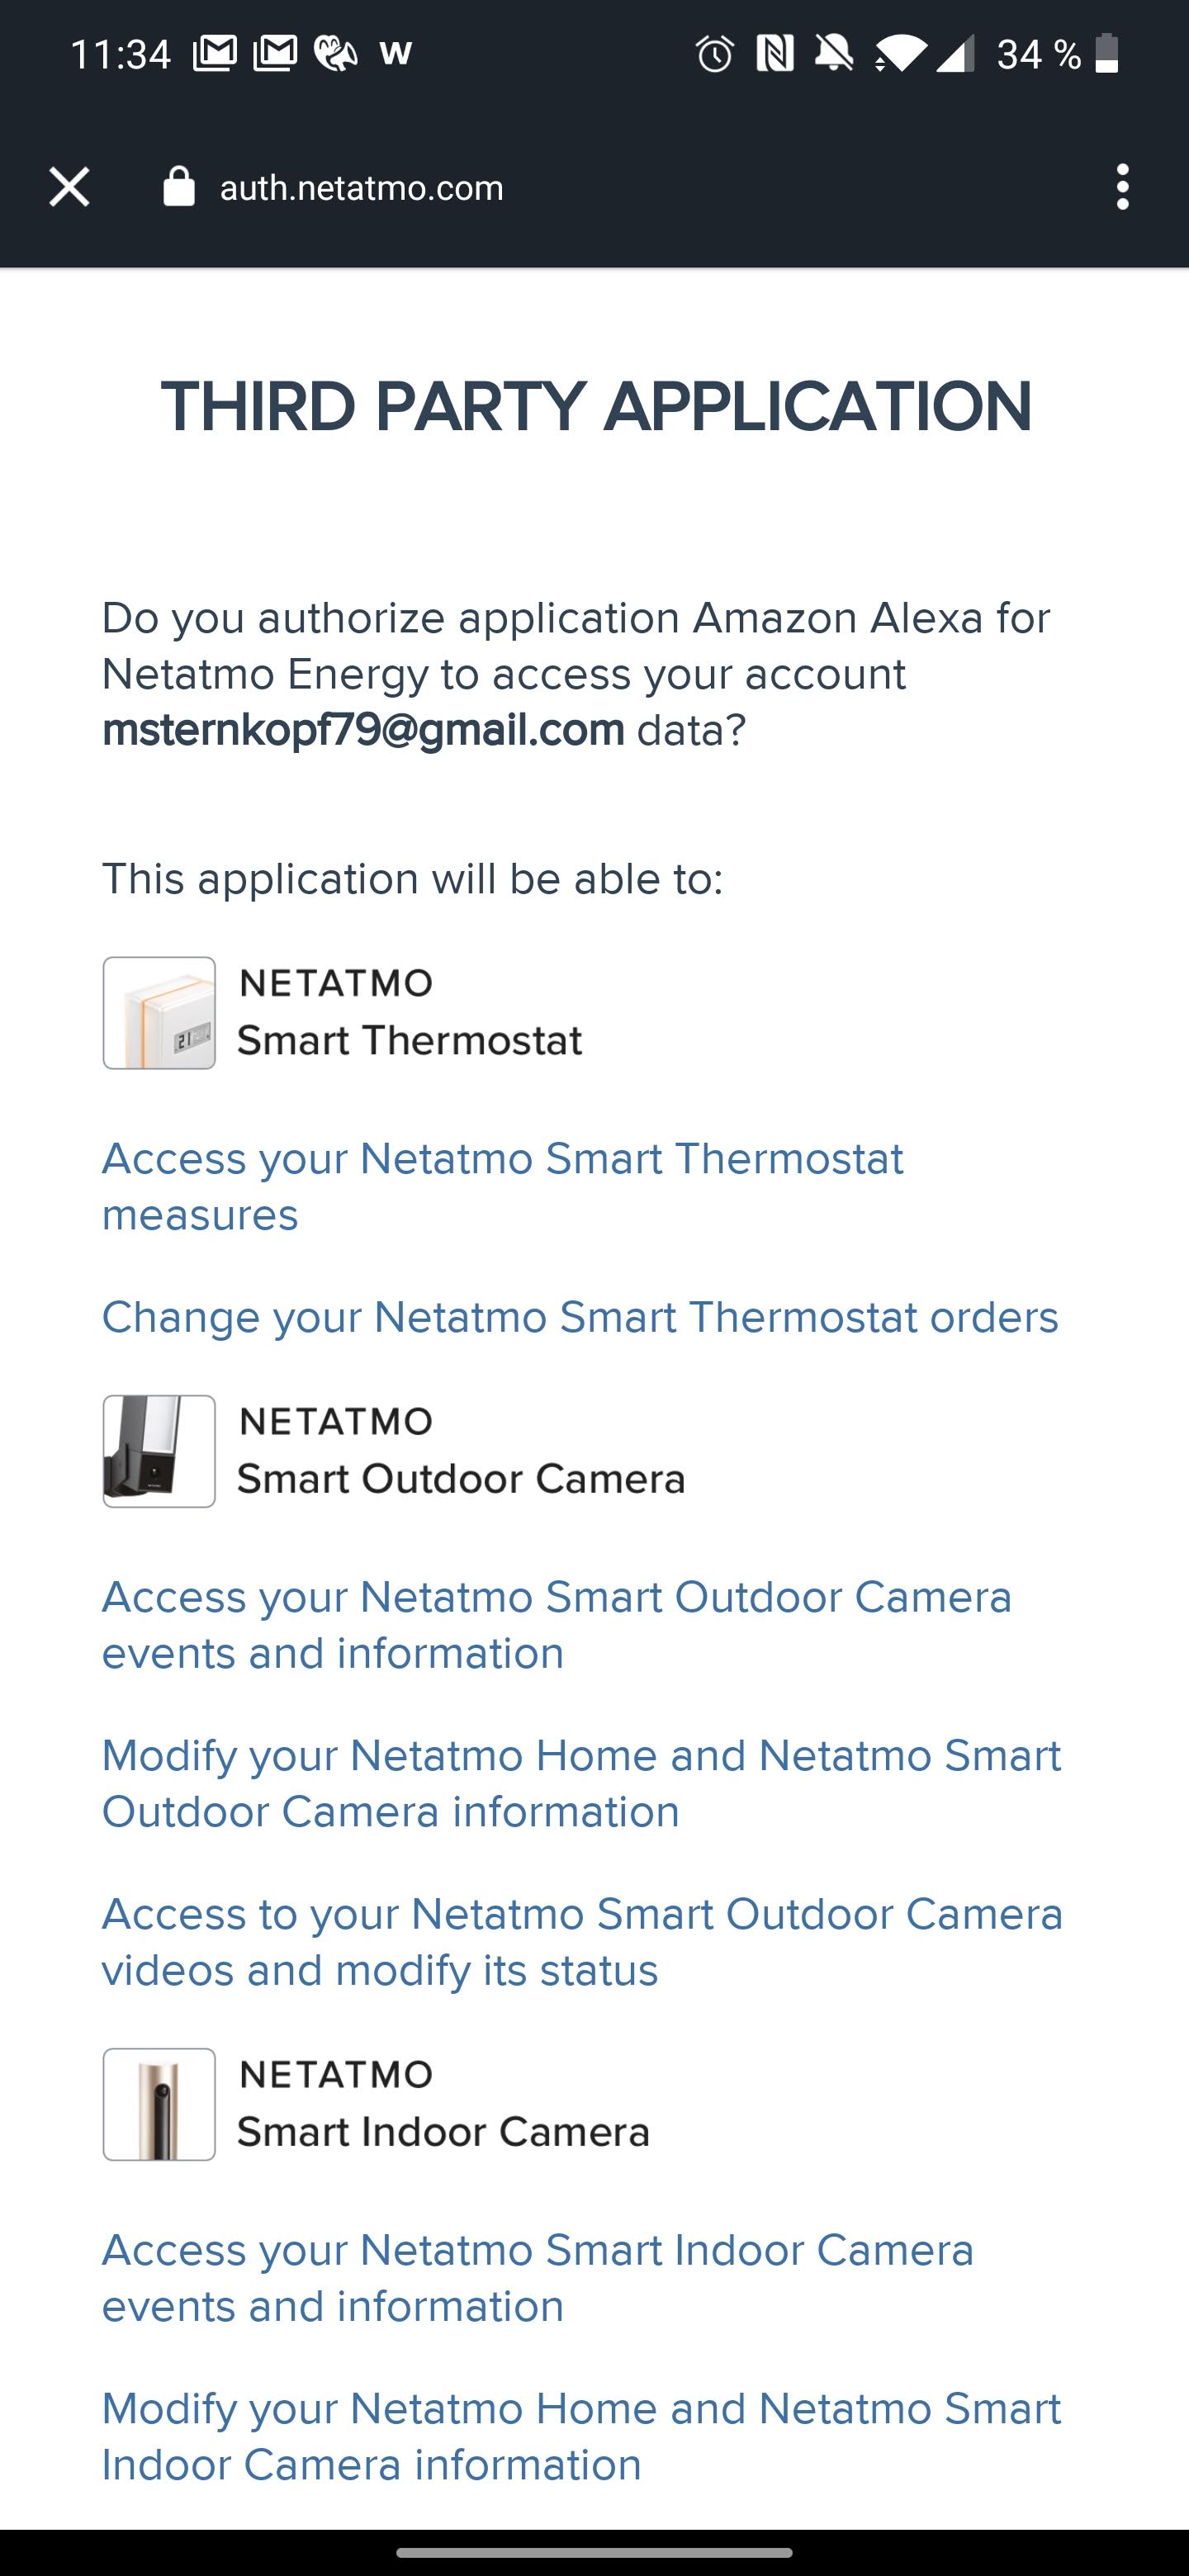Tap the NFC icon in status bar
Viewport: 1189px width, 2576px height.
(775, 54)
